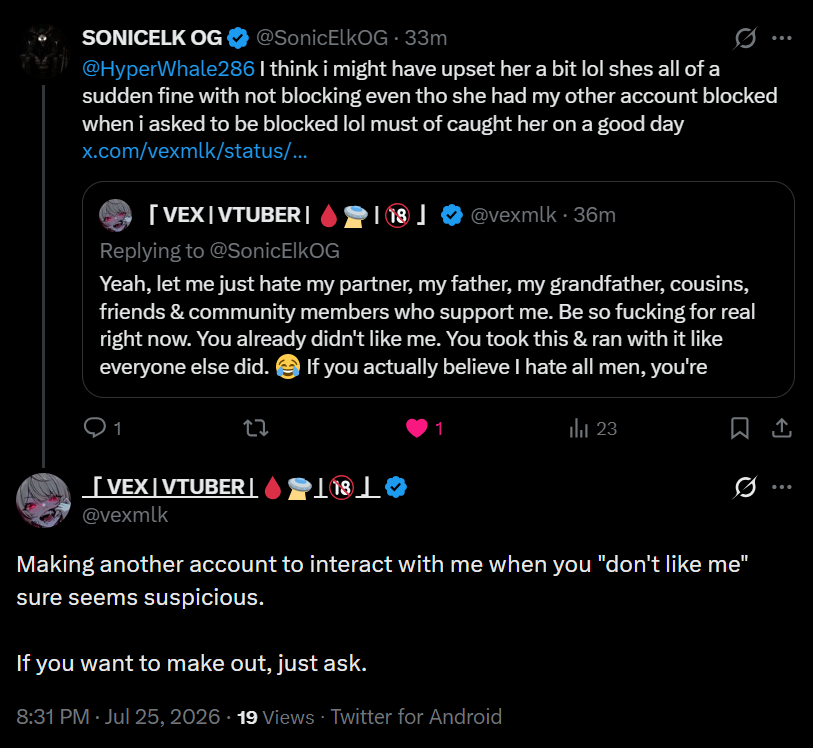This screenshot has width=813, height=748.
Task: Bookmark SonicElkOG's tweet
Action: [740, 428]
